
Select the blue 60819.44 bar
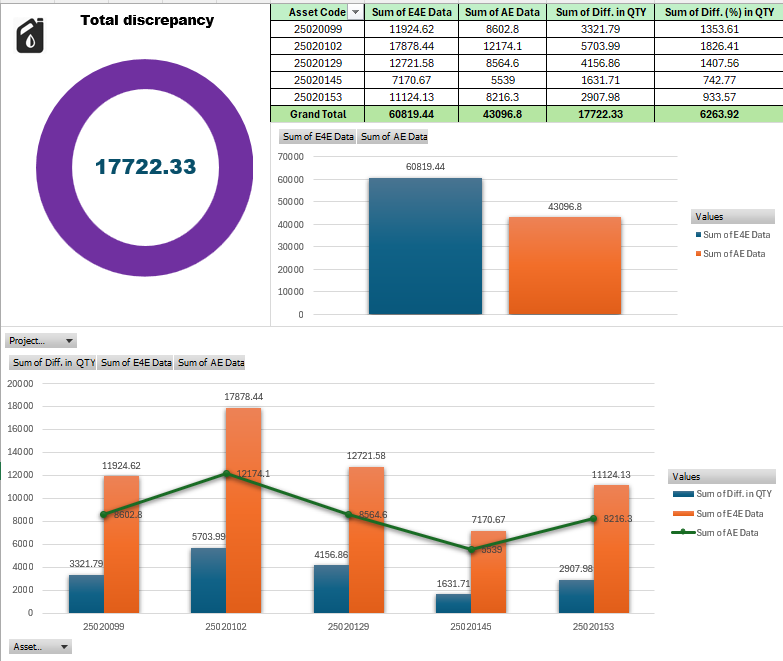[x=425, y=246]
